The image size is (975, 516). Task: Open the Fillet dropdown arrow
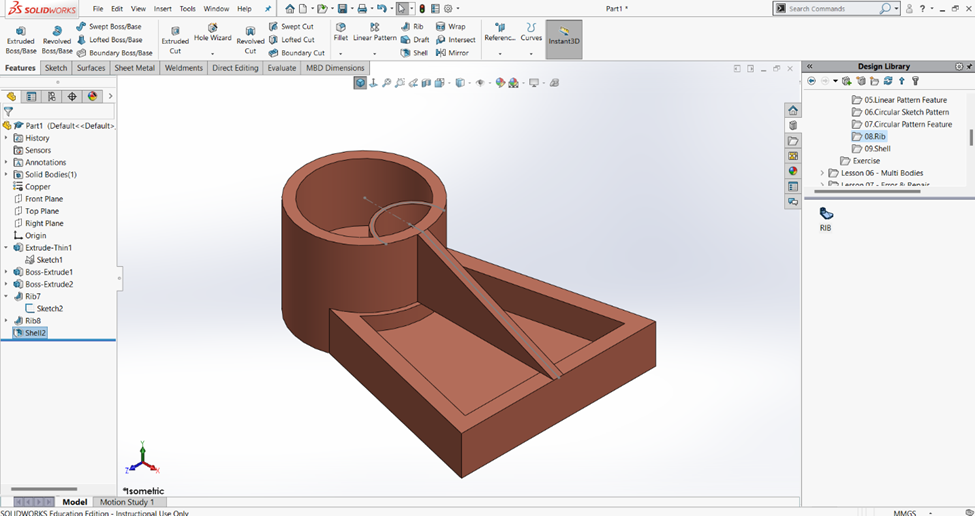click(x=341, y=54)
